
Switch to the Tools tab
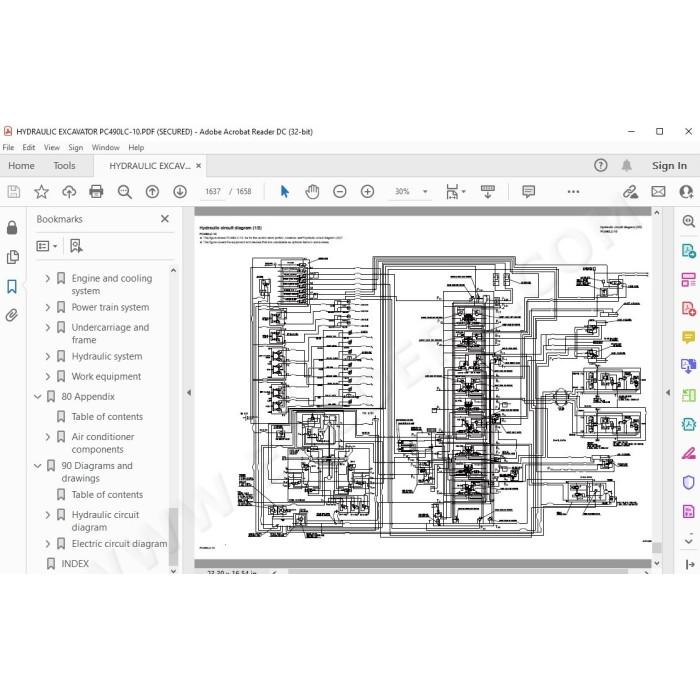coord(64,166)
